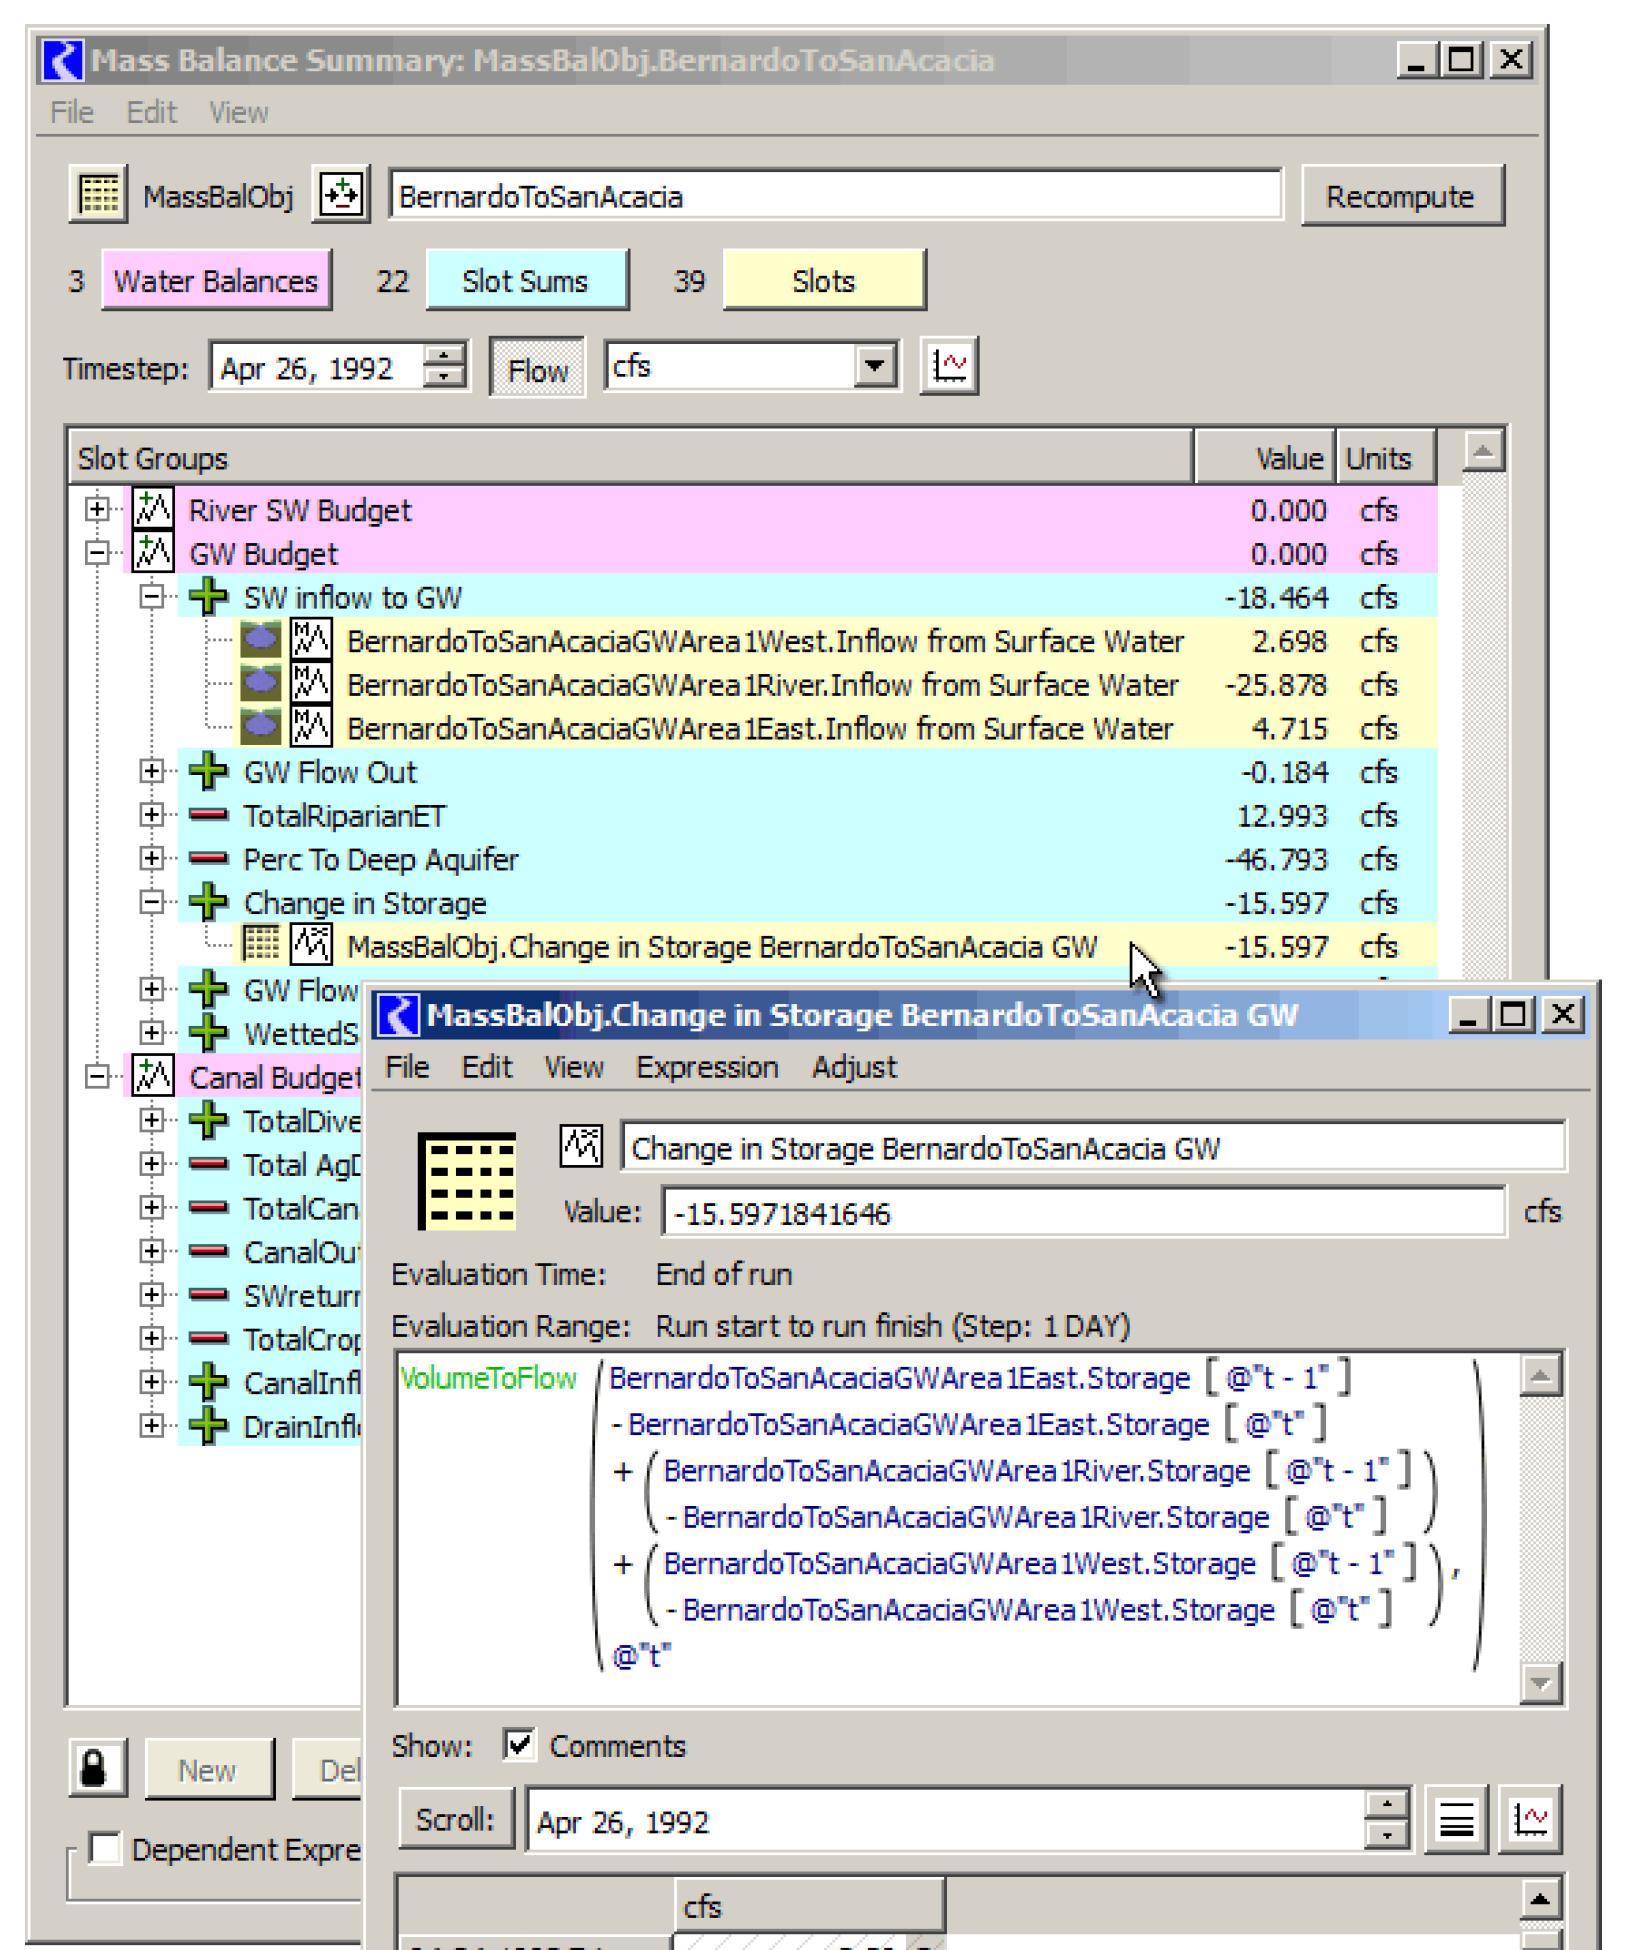Click the object selector icon next to MassBalObj
The width and height of the screenshot is (1625, 1950).
pyautogui.click(x=341, y=194)
